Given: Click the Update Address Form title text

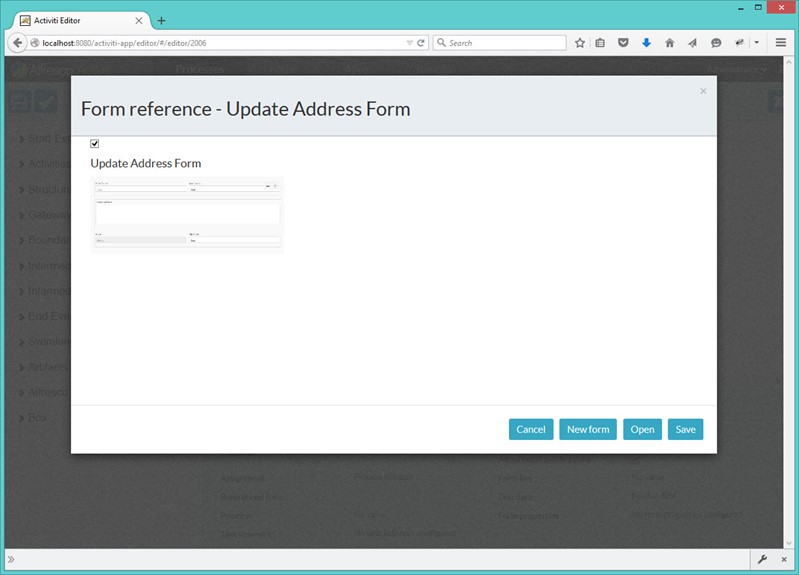Looking at the screenshot, I should (x=146, y=163).
